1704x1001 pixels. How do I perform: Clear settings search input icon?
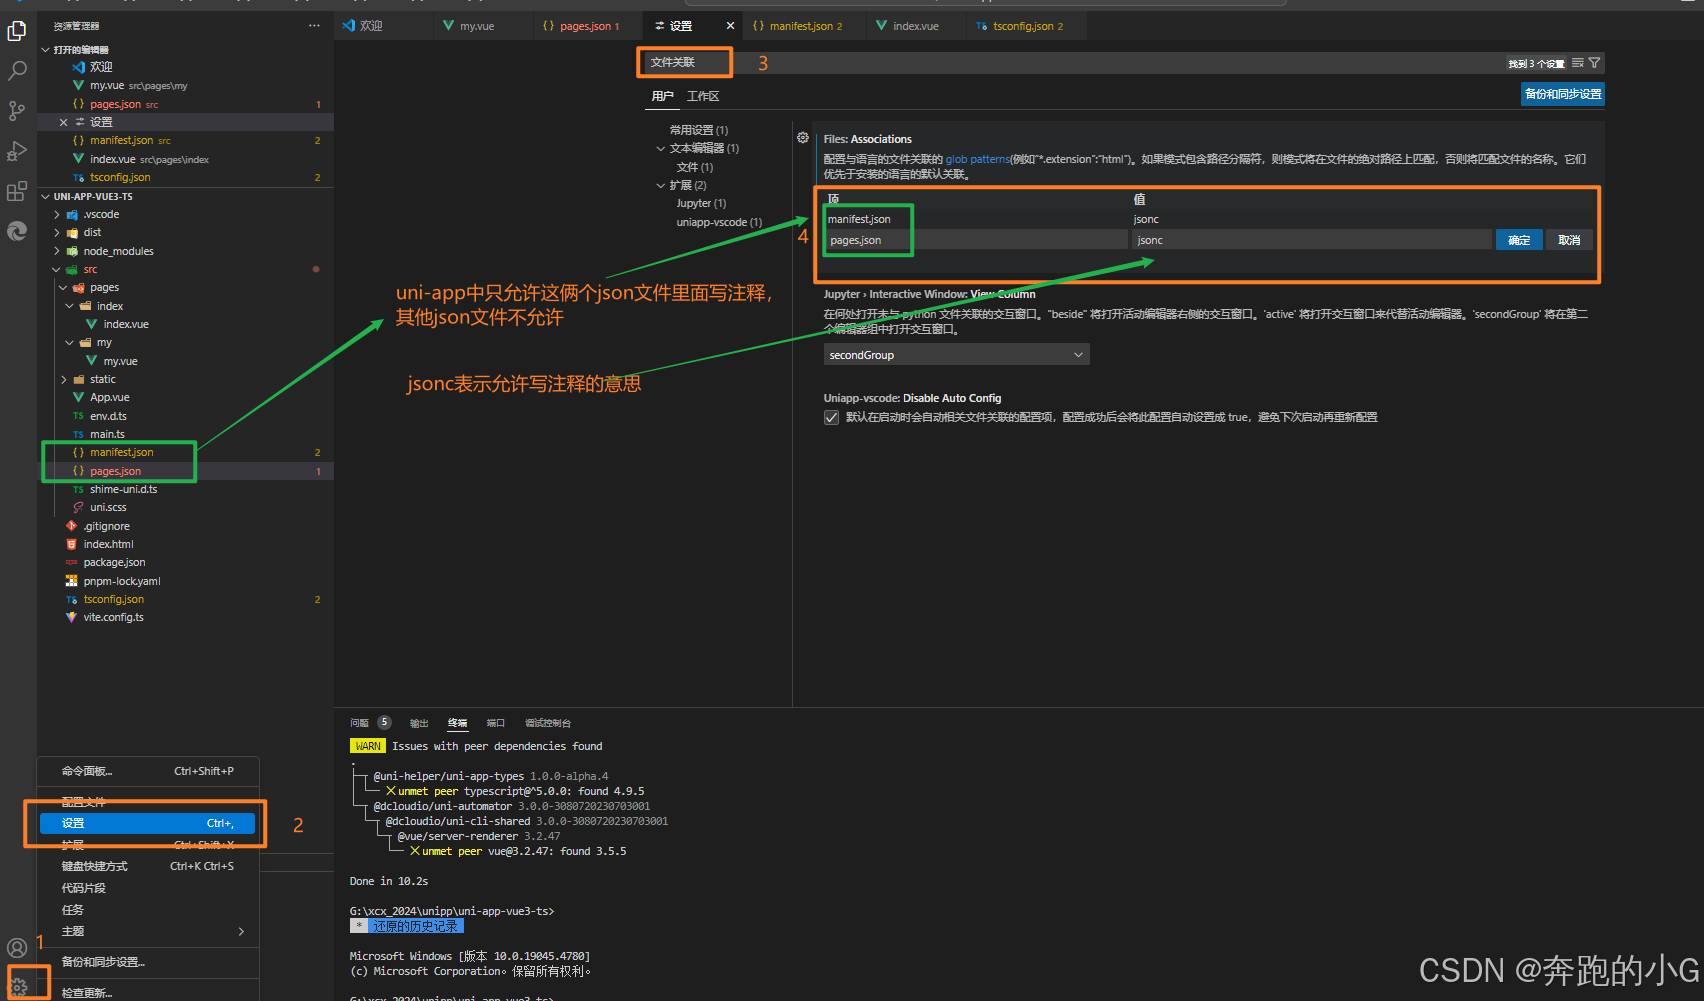[x=1578, y=63]
